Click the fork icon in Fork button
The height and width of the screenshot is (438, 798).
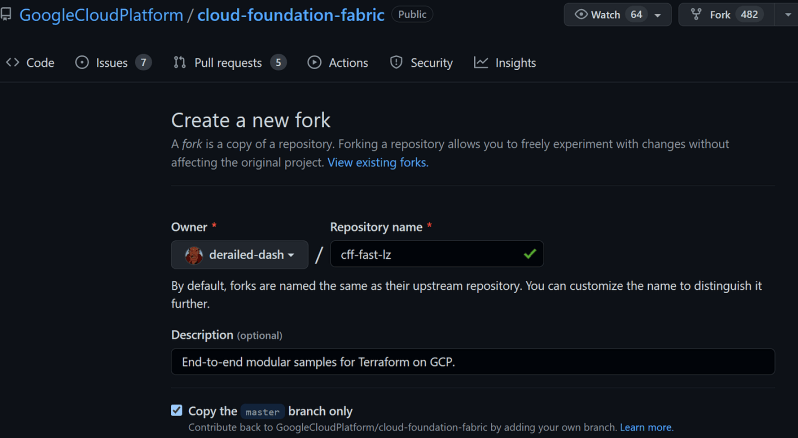pos(696,14)
